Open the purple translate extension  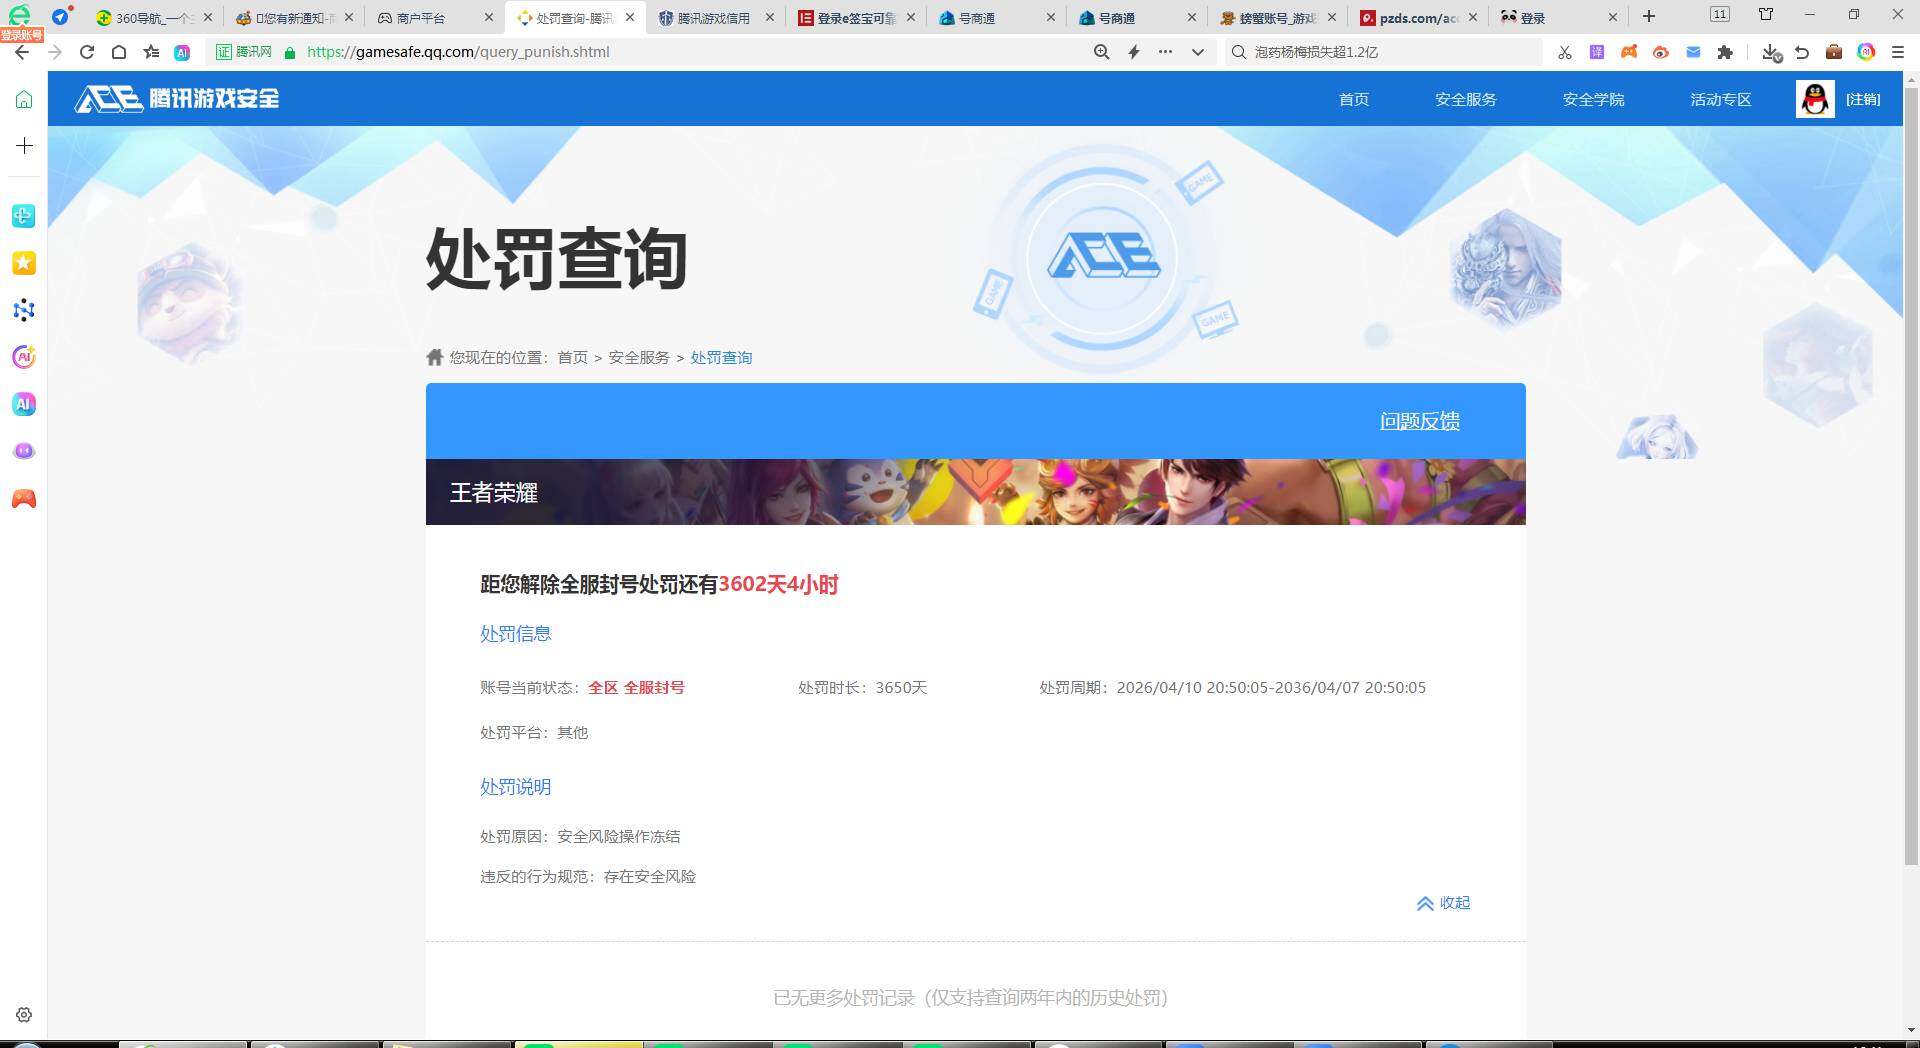click(x=1597, y=52)
